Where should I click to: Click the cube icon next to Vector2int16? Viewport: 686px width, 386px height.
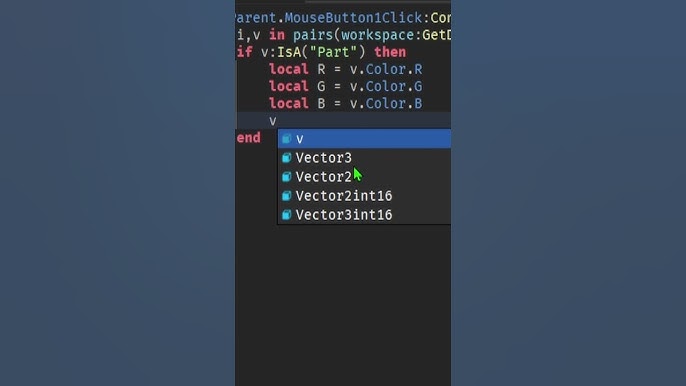(287, 196)
